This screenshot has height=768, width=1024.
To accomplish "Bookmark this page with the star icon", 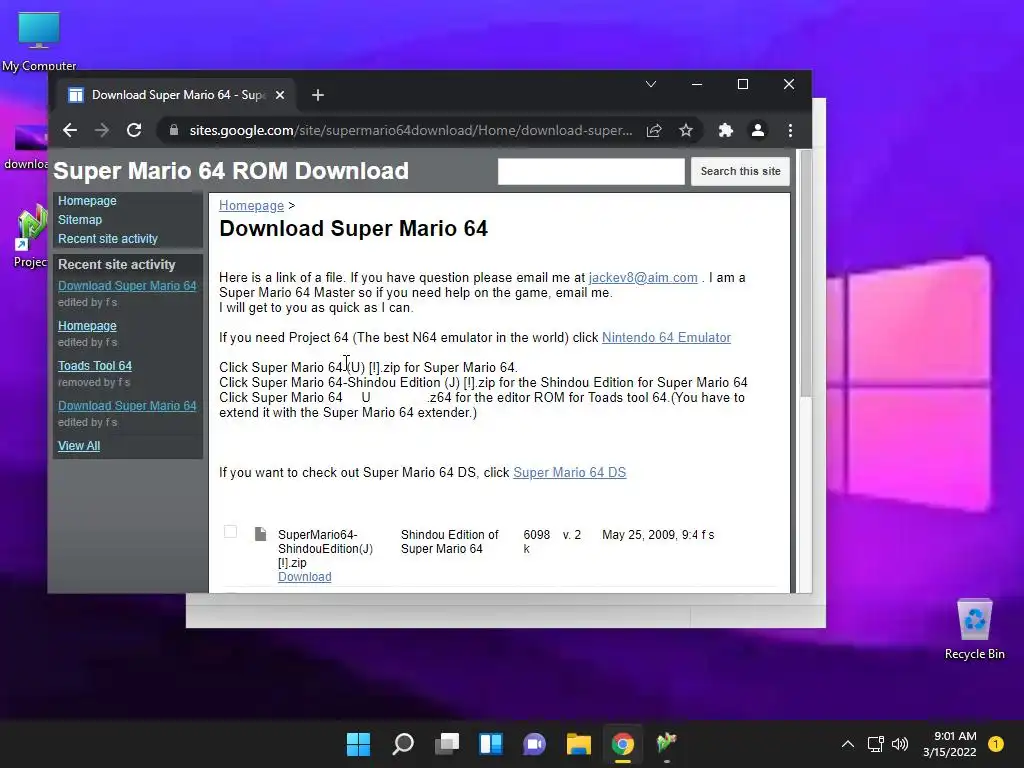I will (686, 130).
